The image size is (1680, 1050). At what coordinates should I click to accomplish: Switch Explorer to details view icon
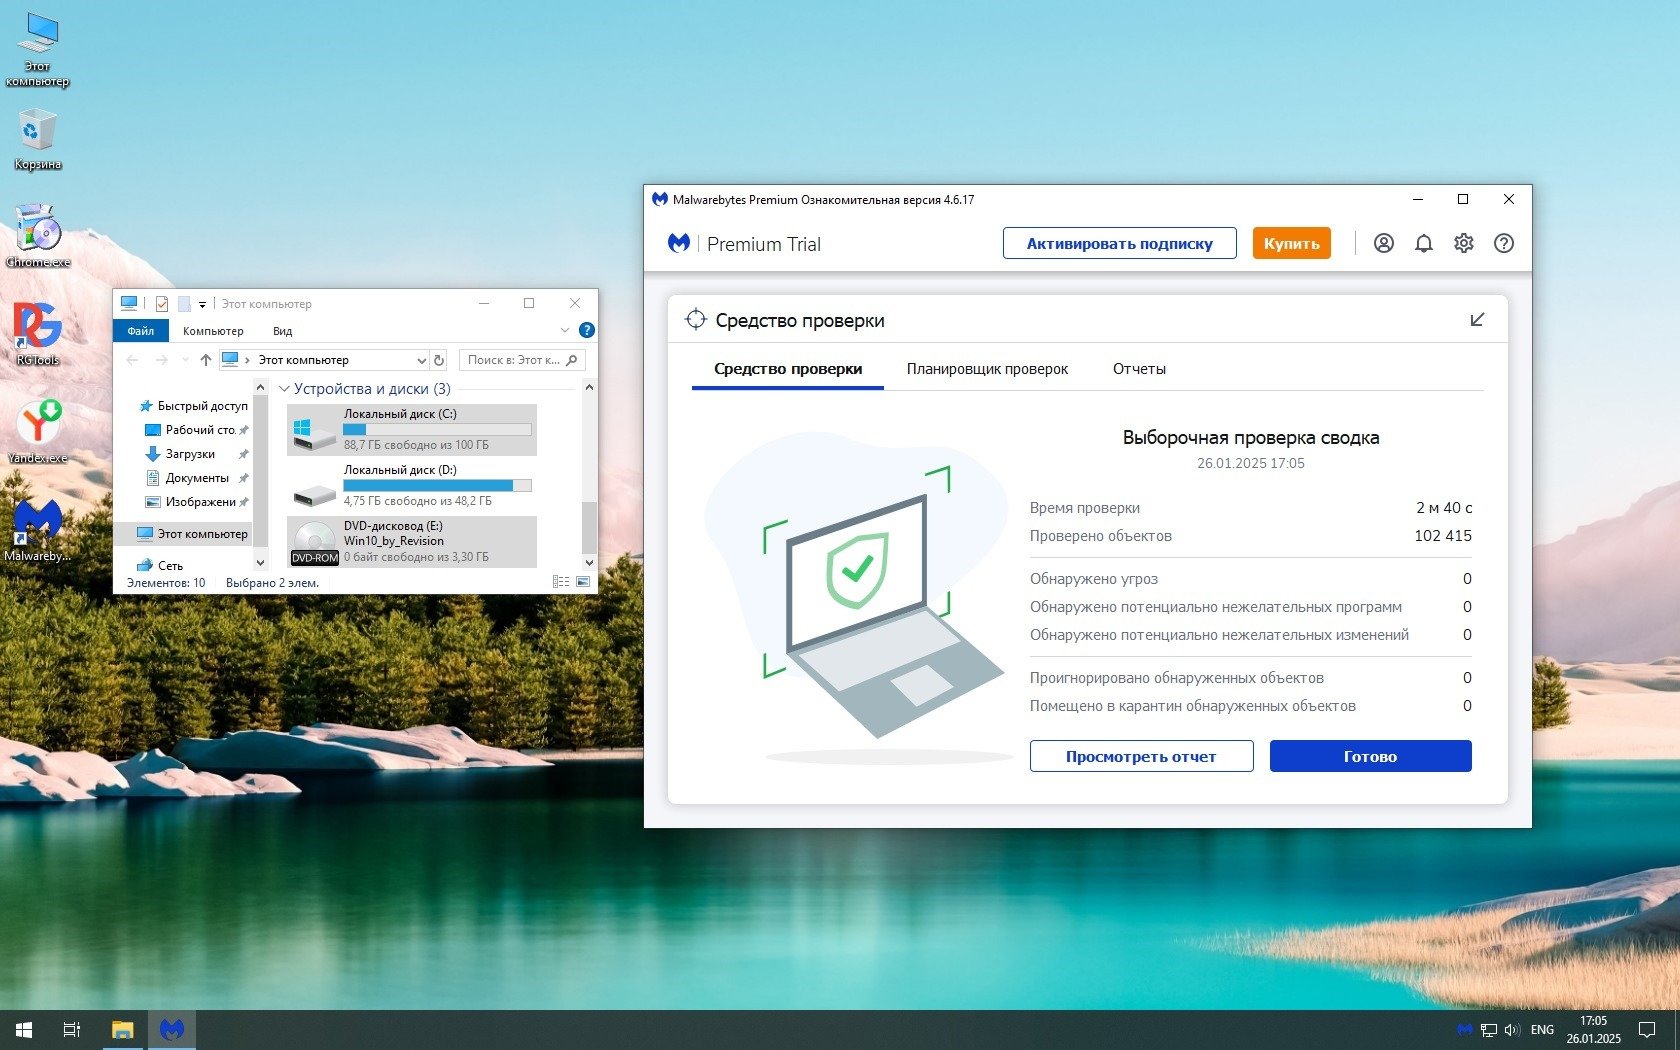(561, 582)
